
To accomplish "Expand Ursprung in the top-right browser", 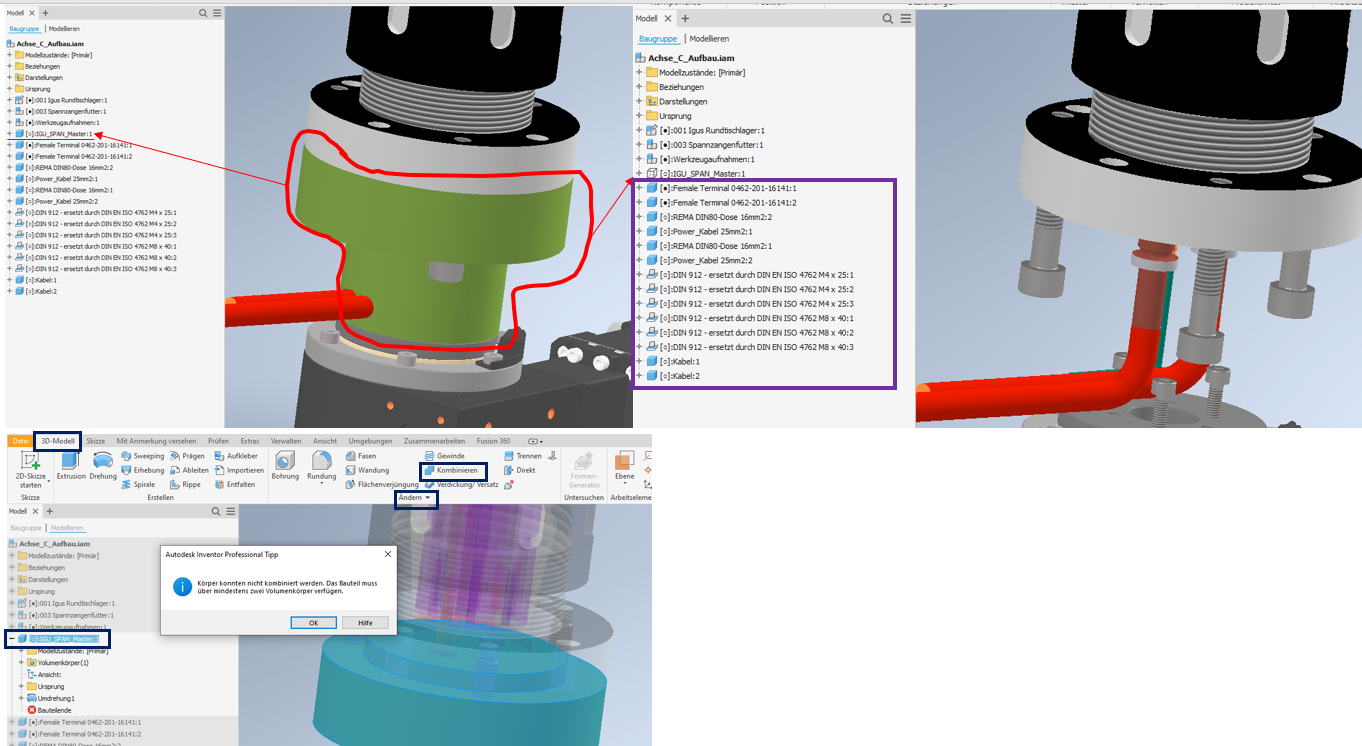I will [639, 116].
